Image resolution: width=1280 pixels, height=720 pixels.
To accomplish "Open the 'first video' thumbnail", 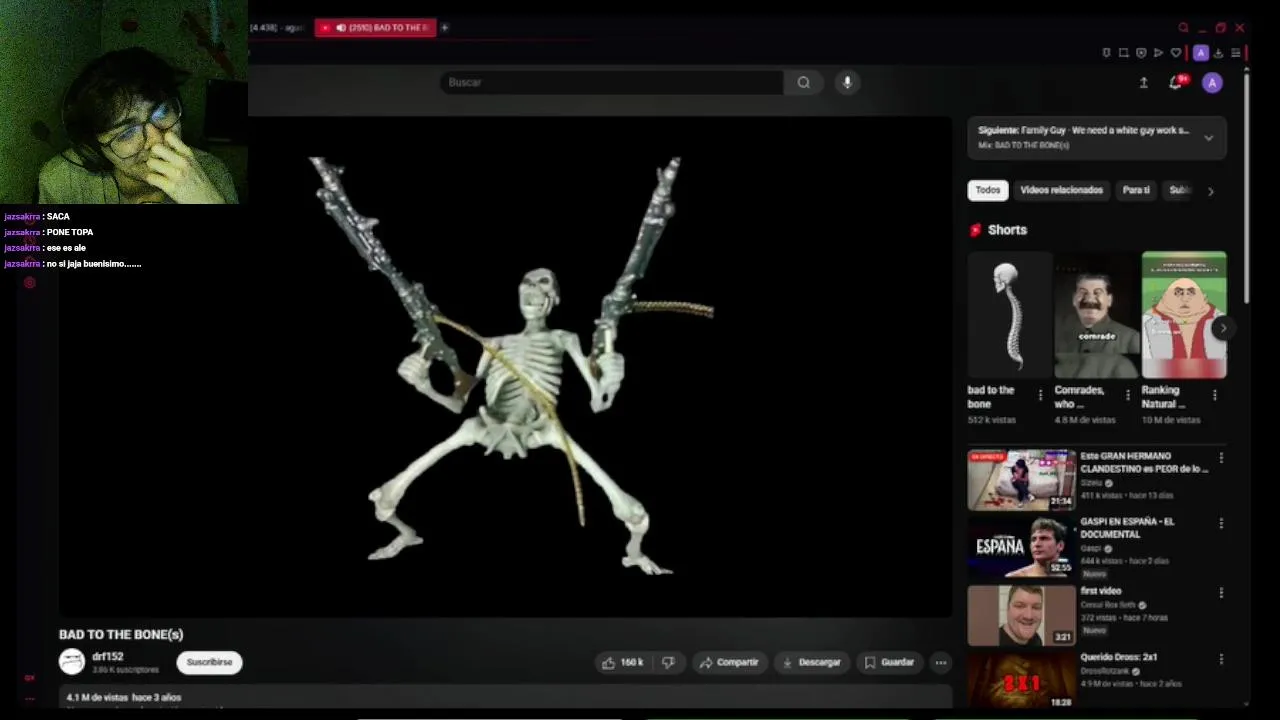I will [1021, 615].
